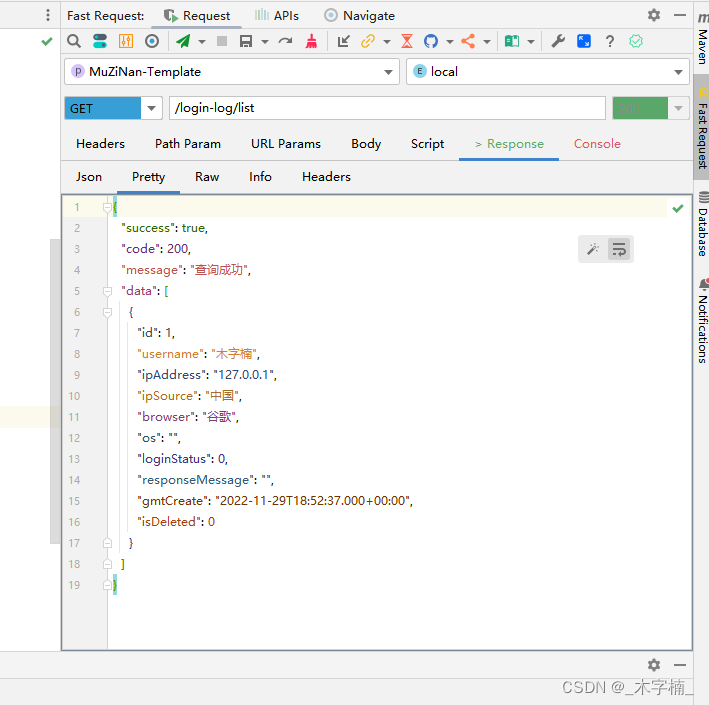
Task: Click the /login-log/list URL field
Action: click(387, 108)
